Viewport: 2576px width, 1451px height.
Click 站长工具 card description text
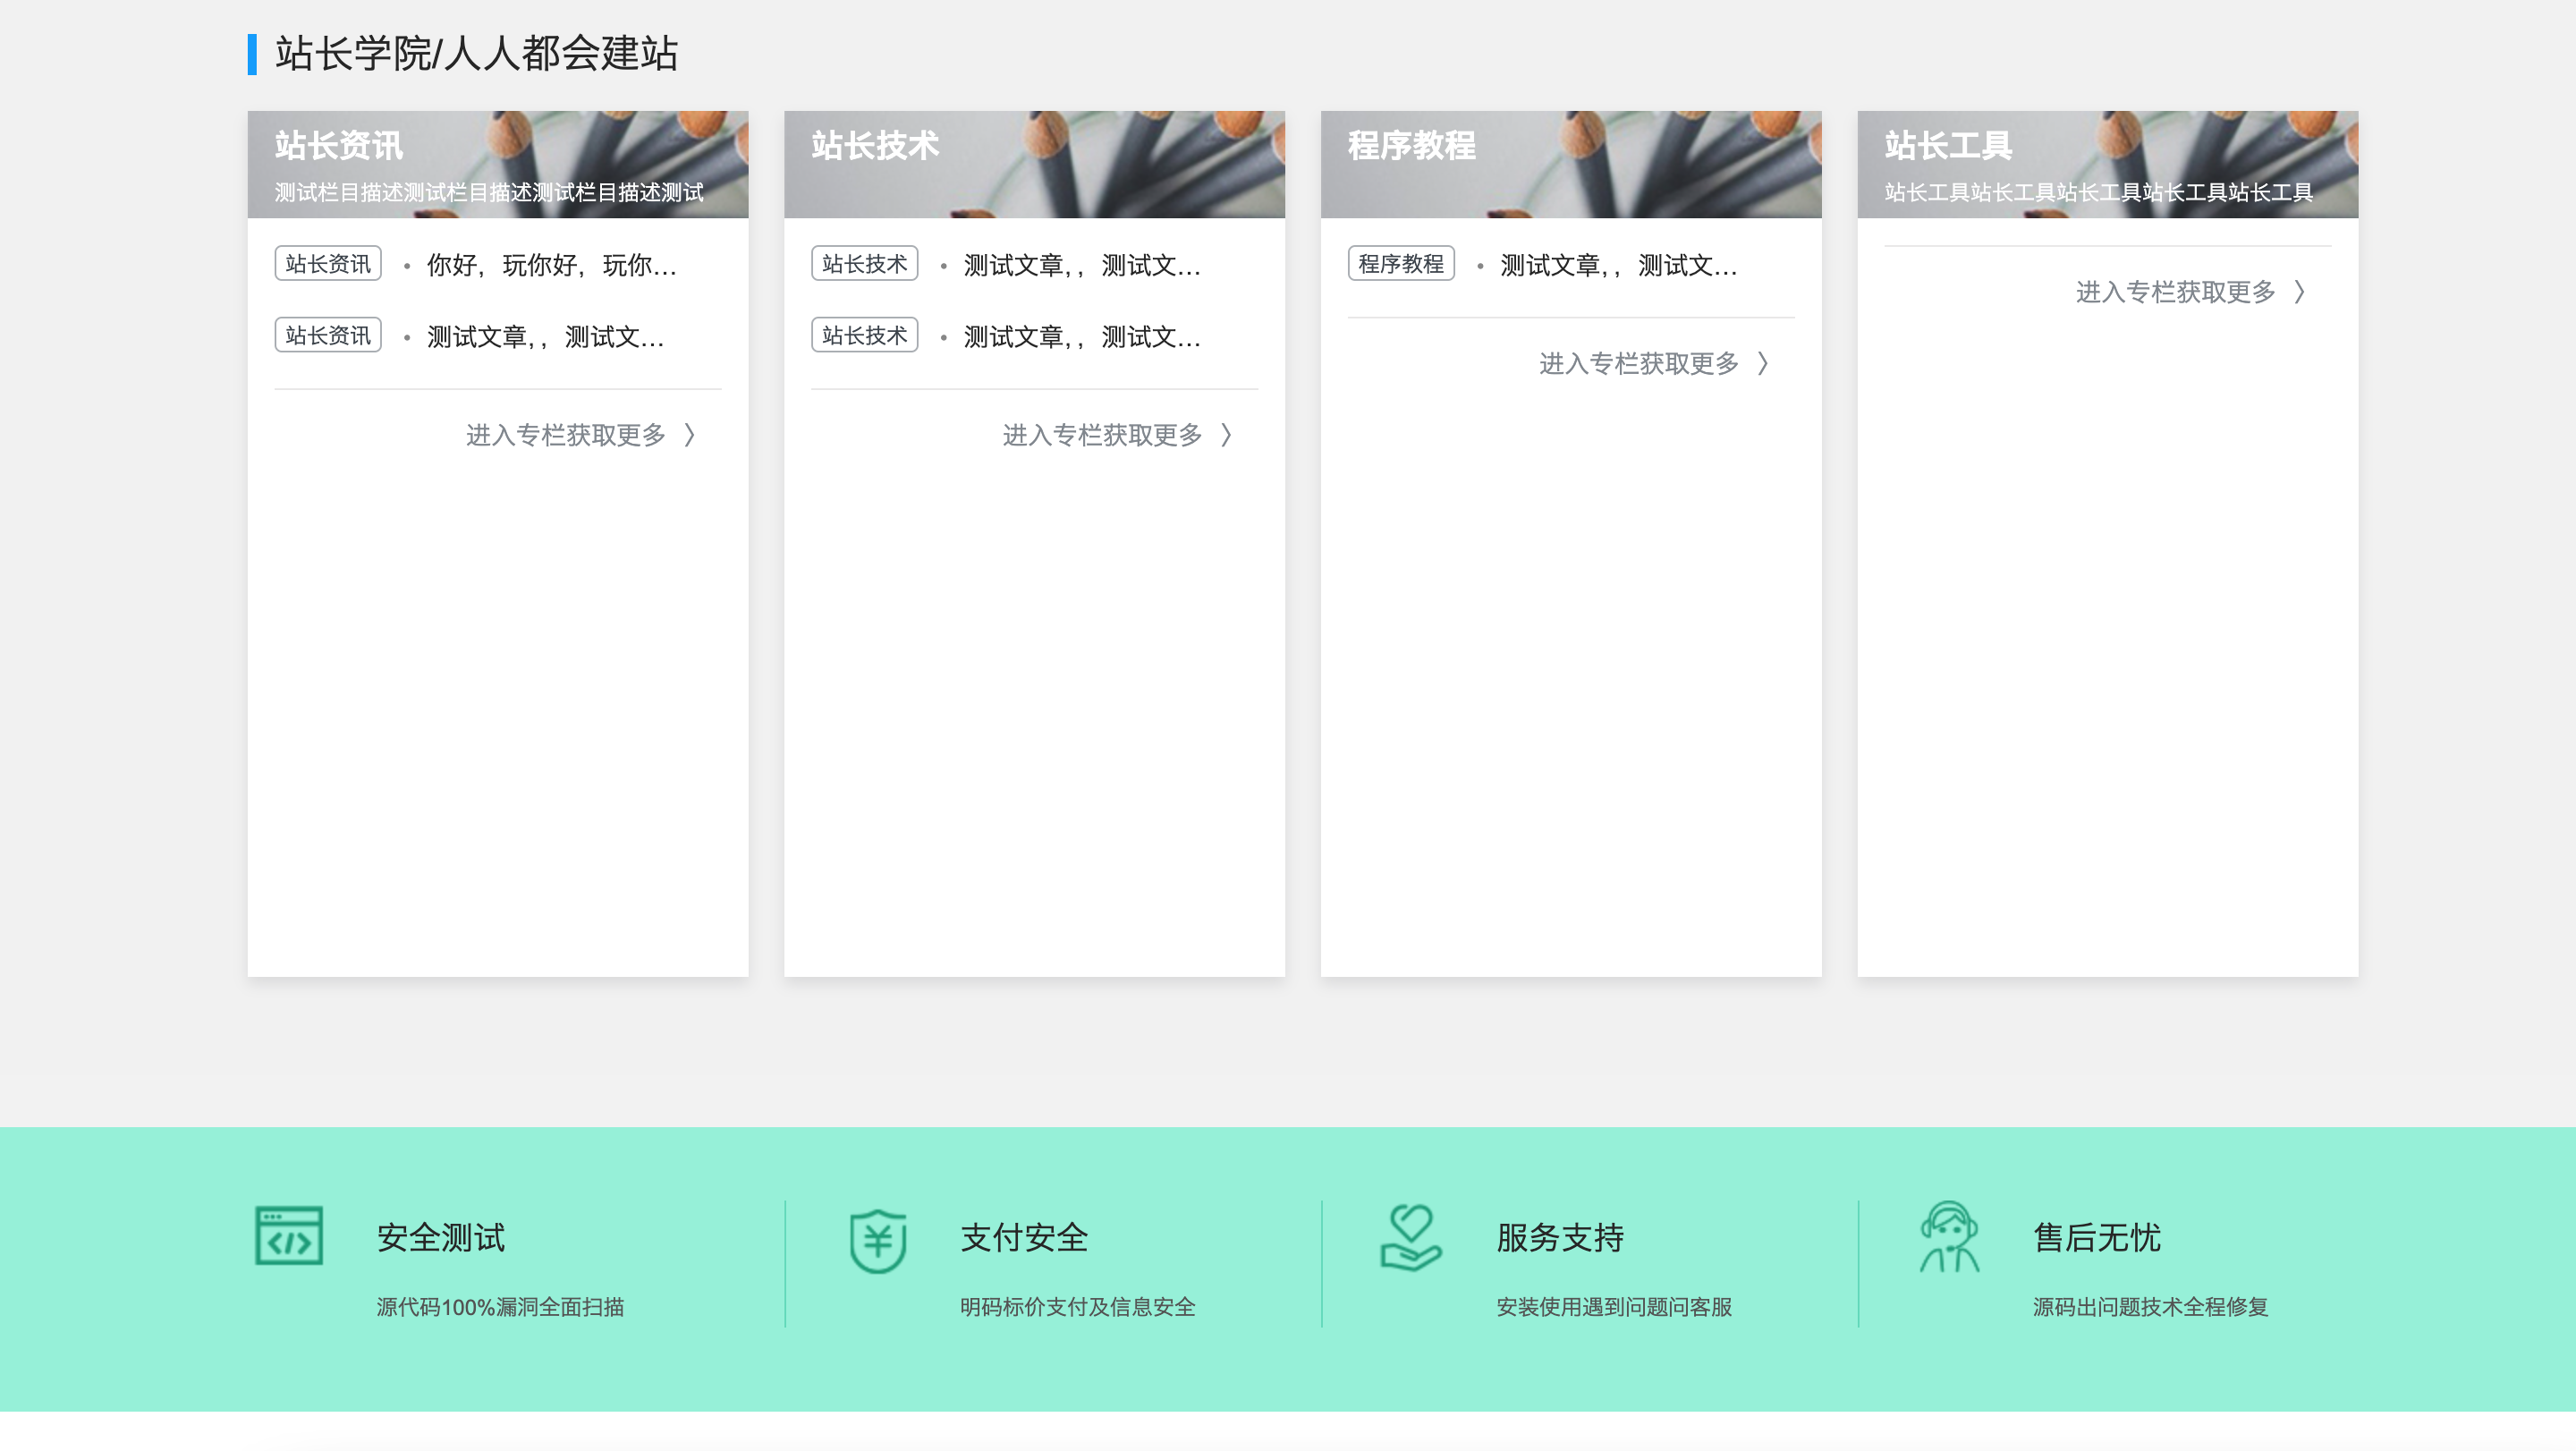2099,192
